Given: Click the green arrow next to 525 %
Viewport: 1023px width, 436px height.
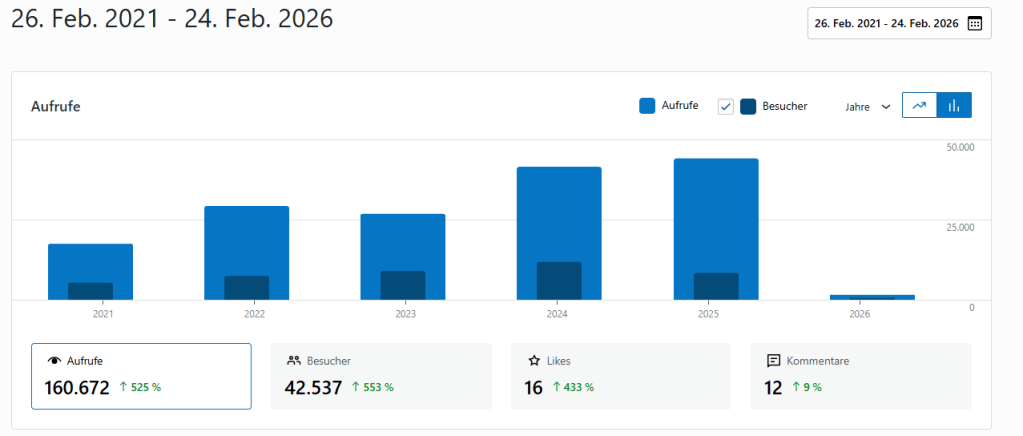Looking at the screenshot, I should (x=122, y=387).
